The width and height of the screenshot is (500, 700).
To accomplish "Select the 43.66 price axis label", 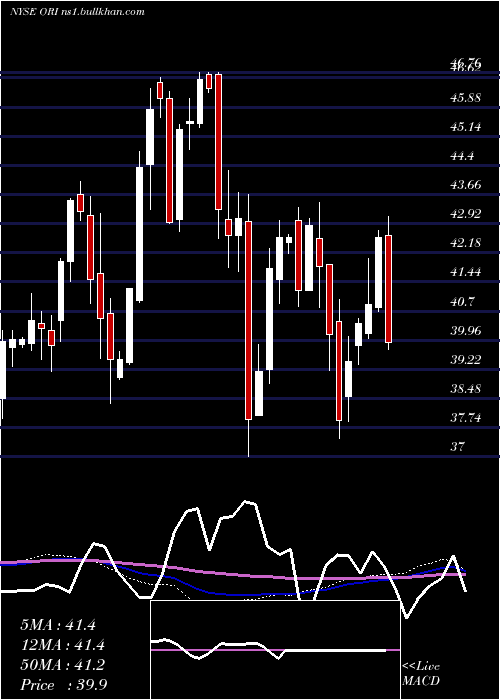I will 466,185.
